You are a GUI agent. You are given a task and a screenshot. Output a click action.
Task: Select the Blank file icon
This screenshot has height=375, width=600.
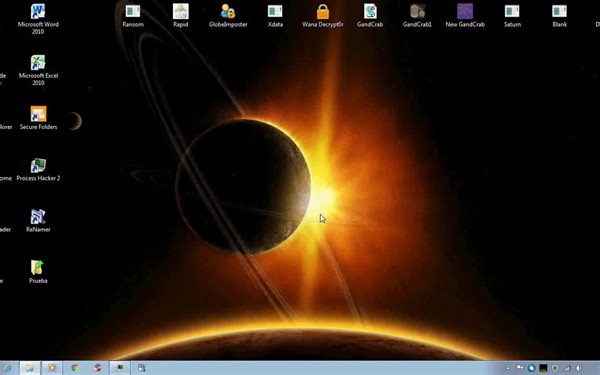point(559,16)
